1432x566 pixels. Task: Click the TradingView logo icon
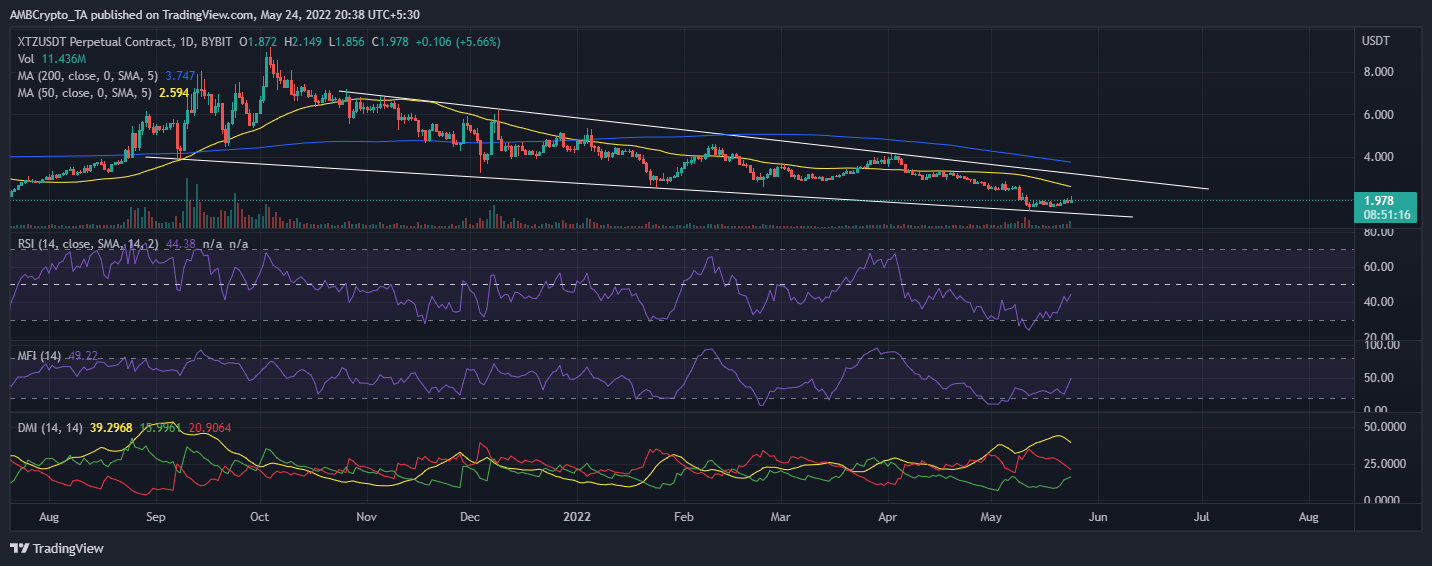click(x=20, y=548)
